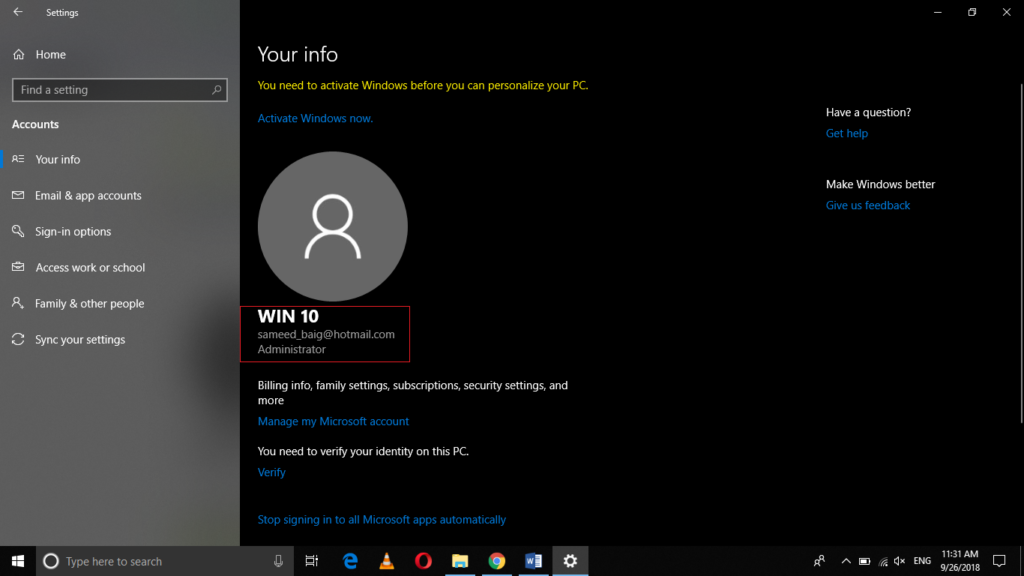Open Task View from the taskbar
This screenshot has height=576, width=1024.
312,561
